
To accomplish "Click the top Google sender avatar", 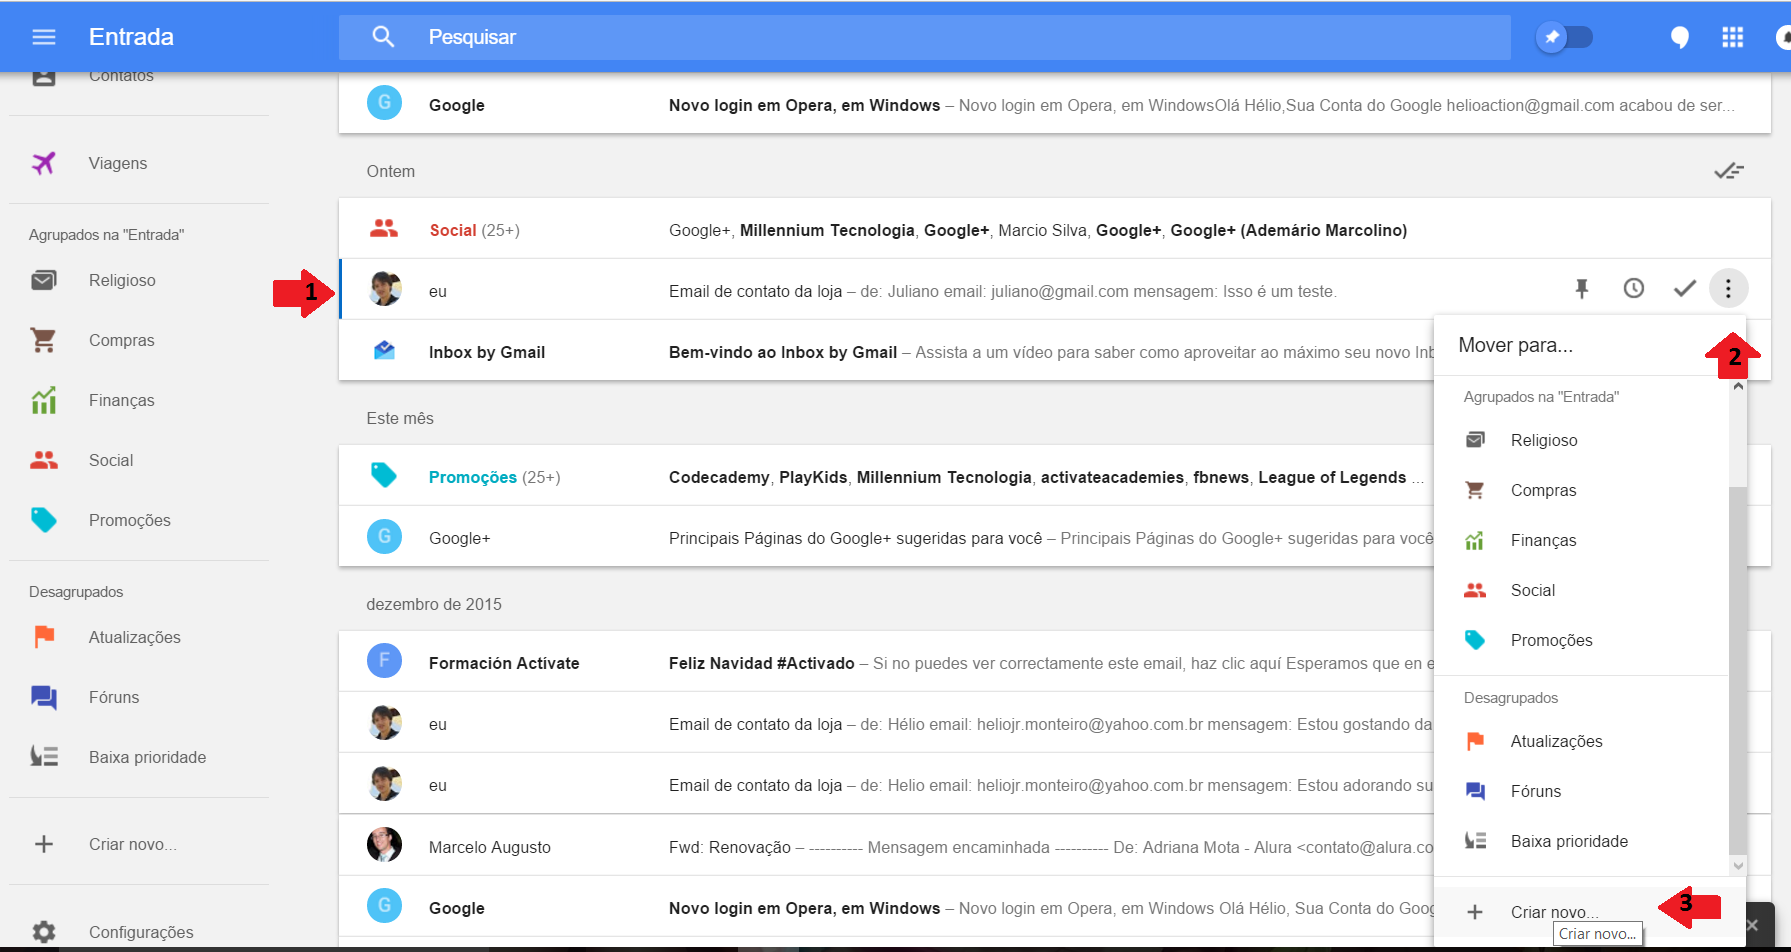I will [384, 103].
